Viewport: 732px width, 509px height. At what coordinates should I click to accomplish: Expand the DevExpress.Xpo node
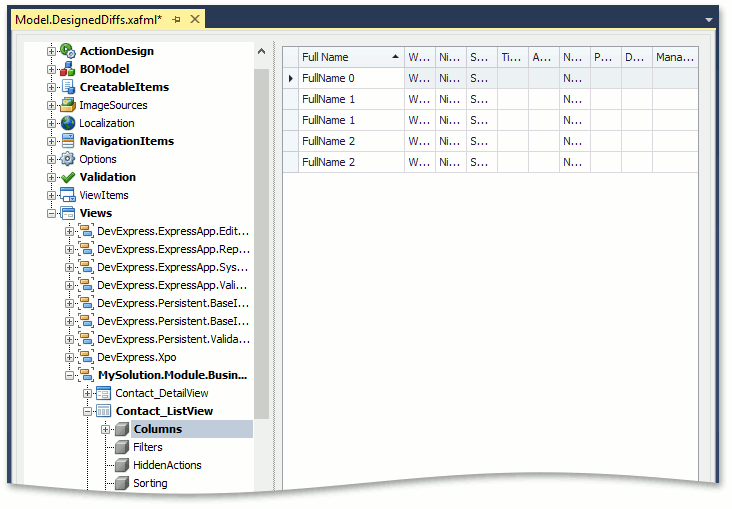tap(69, 358)
